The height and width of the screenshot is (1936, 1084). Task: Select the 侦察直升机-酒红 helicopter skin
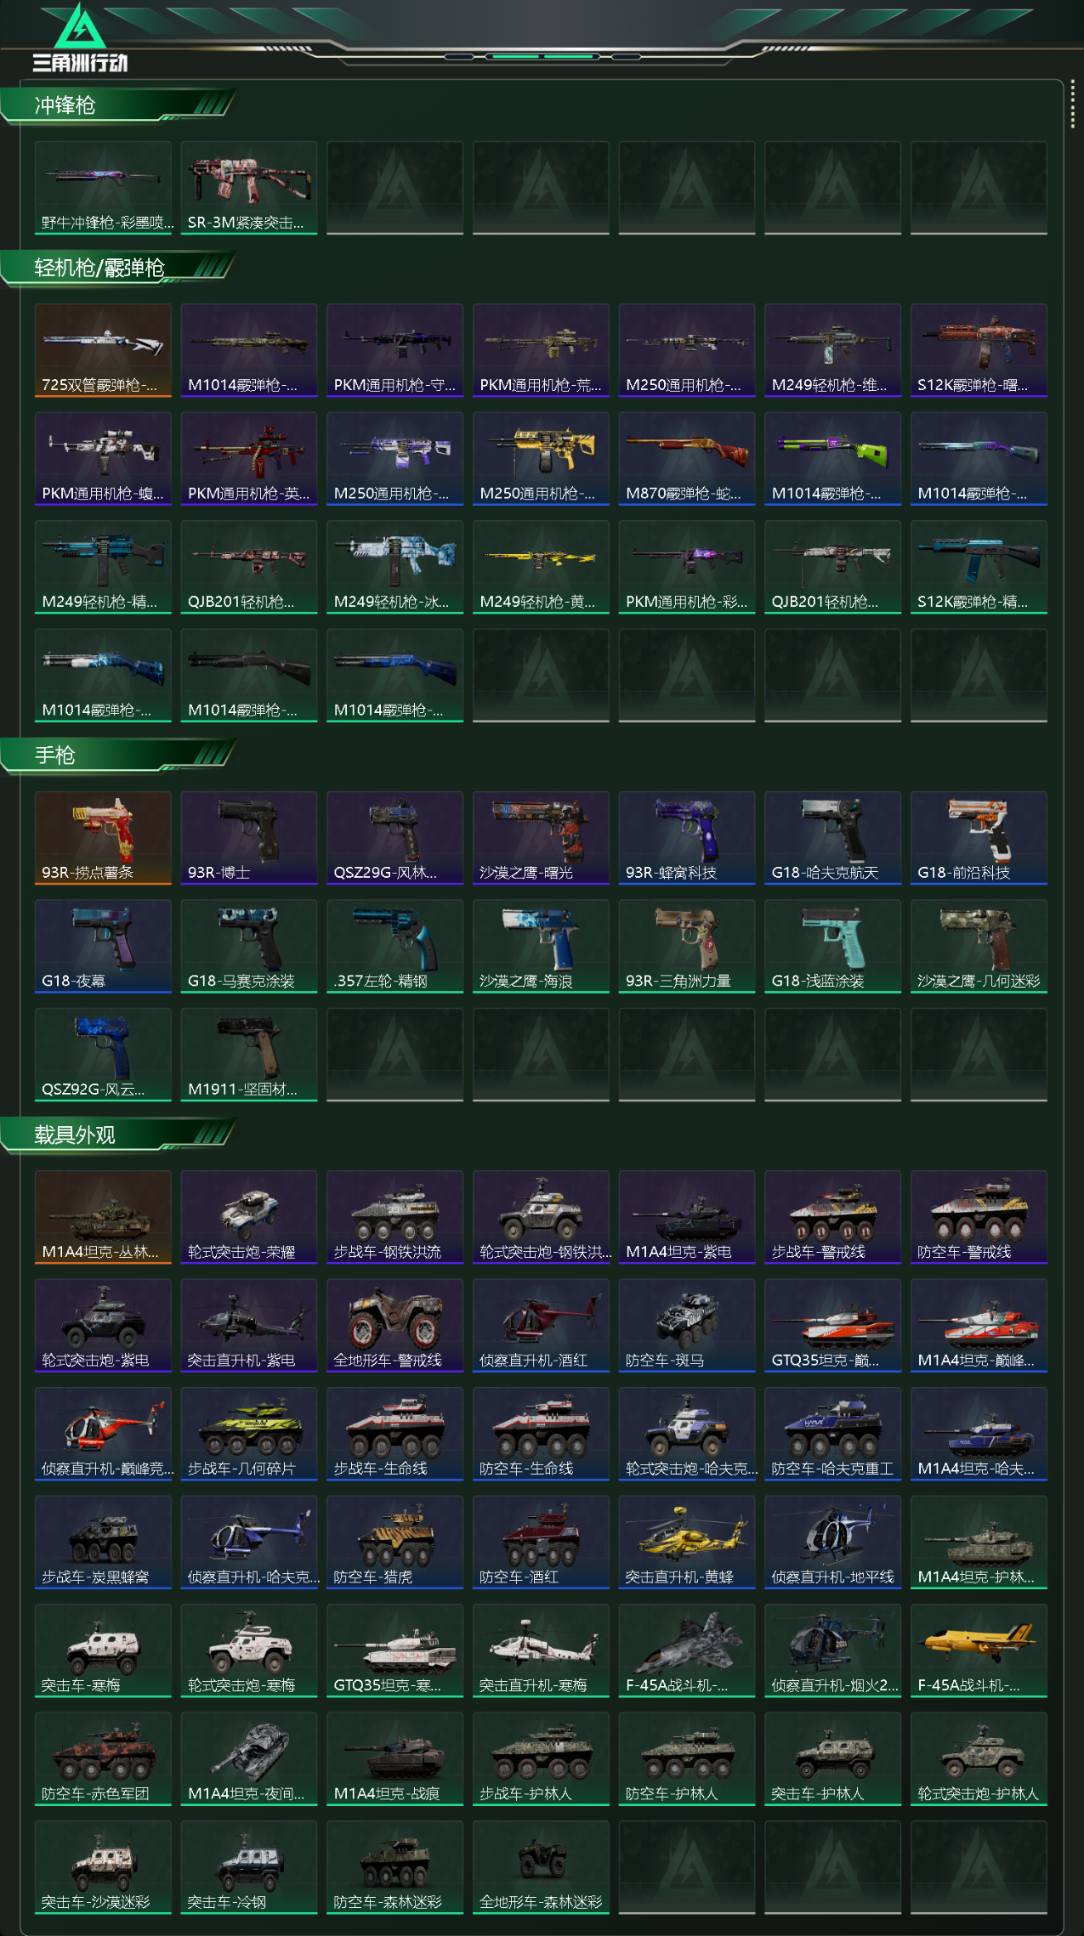coord(541,1325)
